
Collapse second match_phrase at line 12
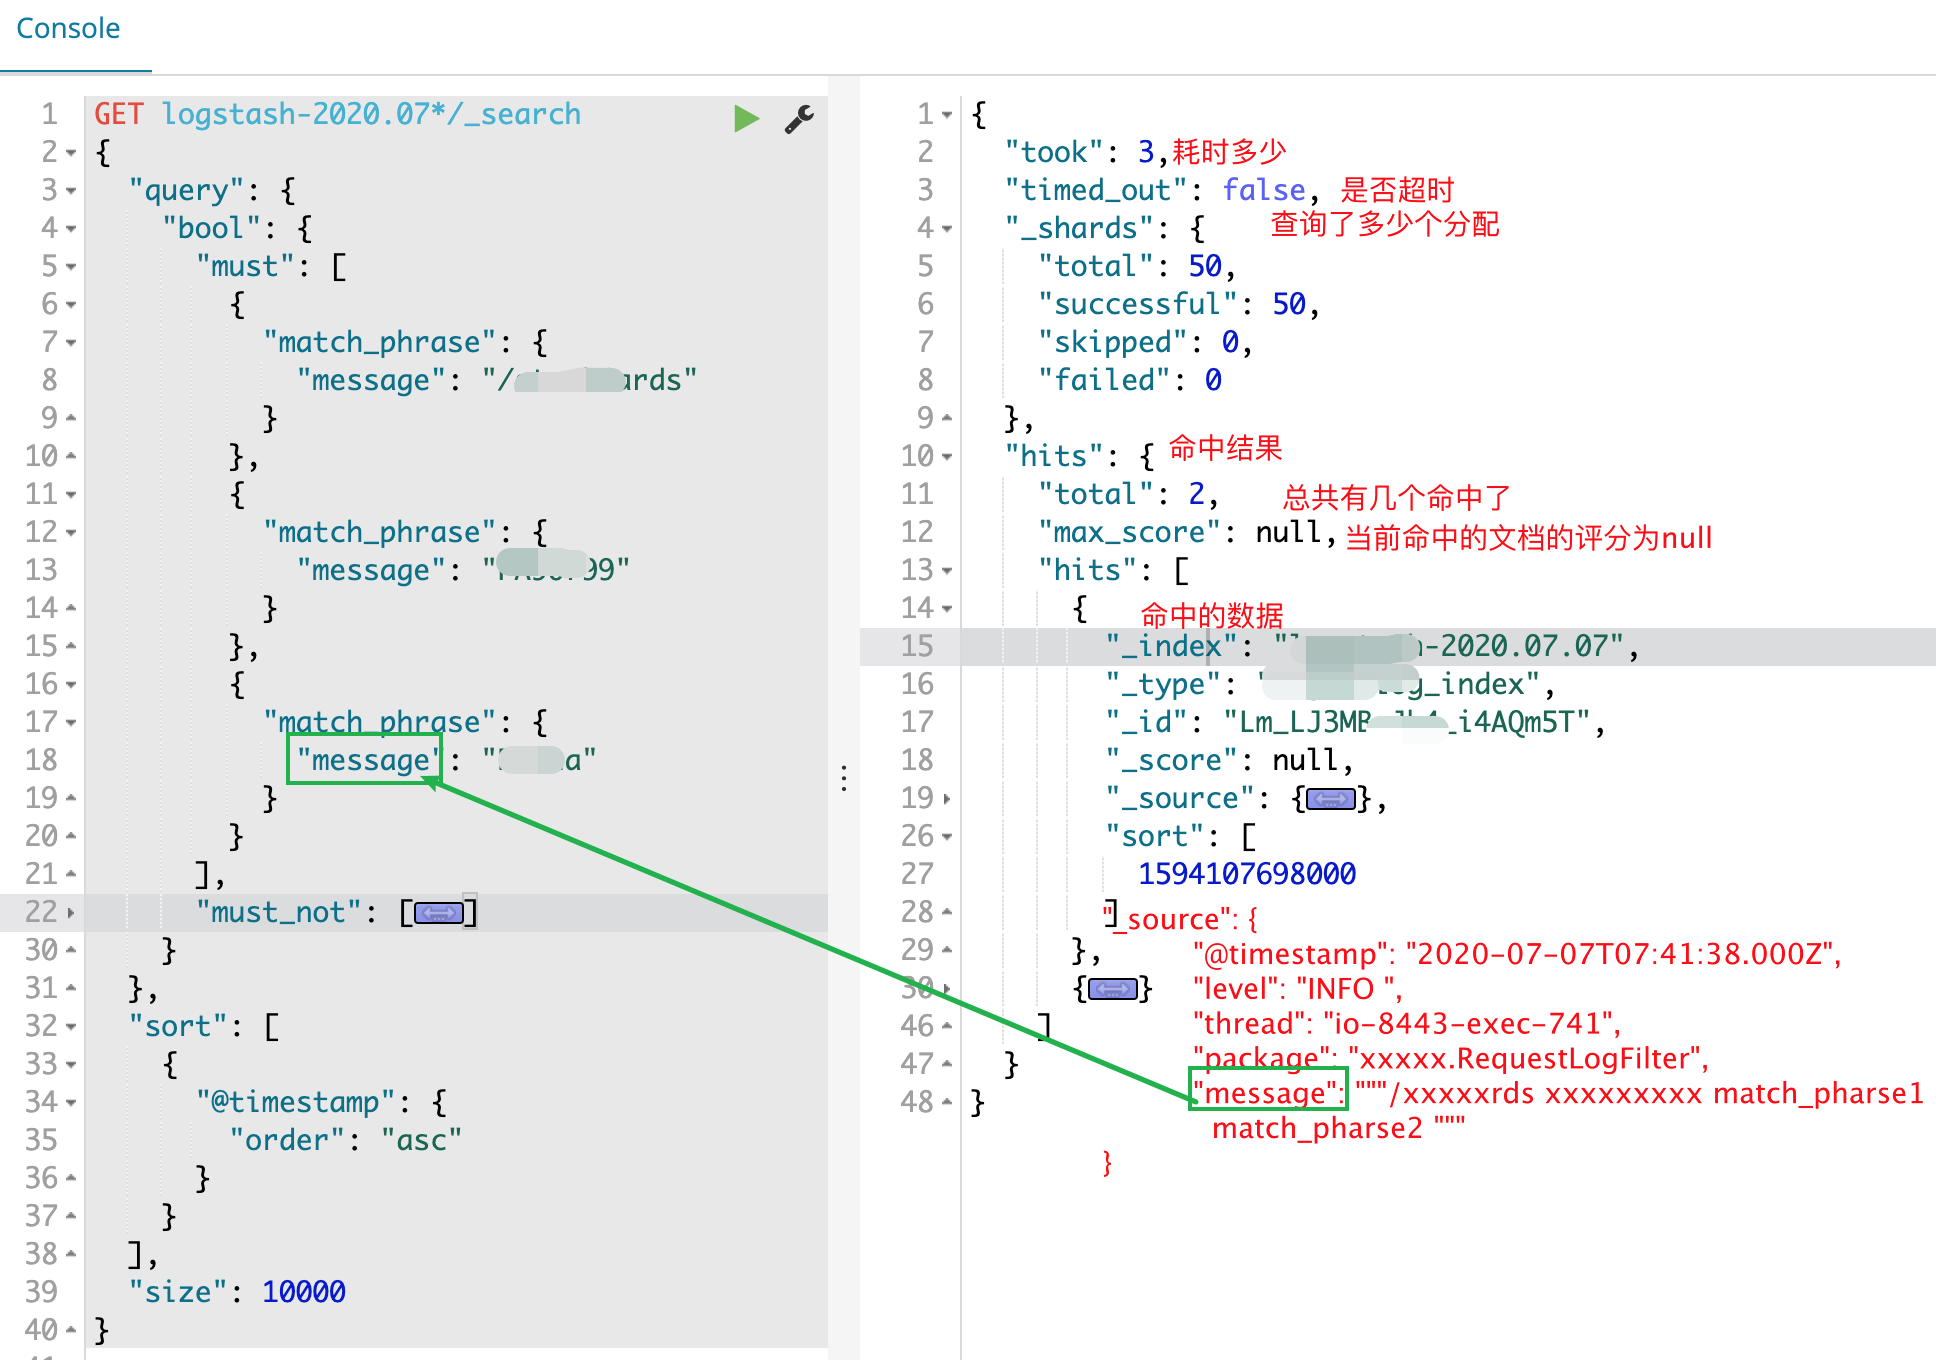point(71,533)
